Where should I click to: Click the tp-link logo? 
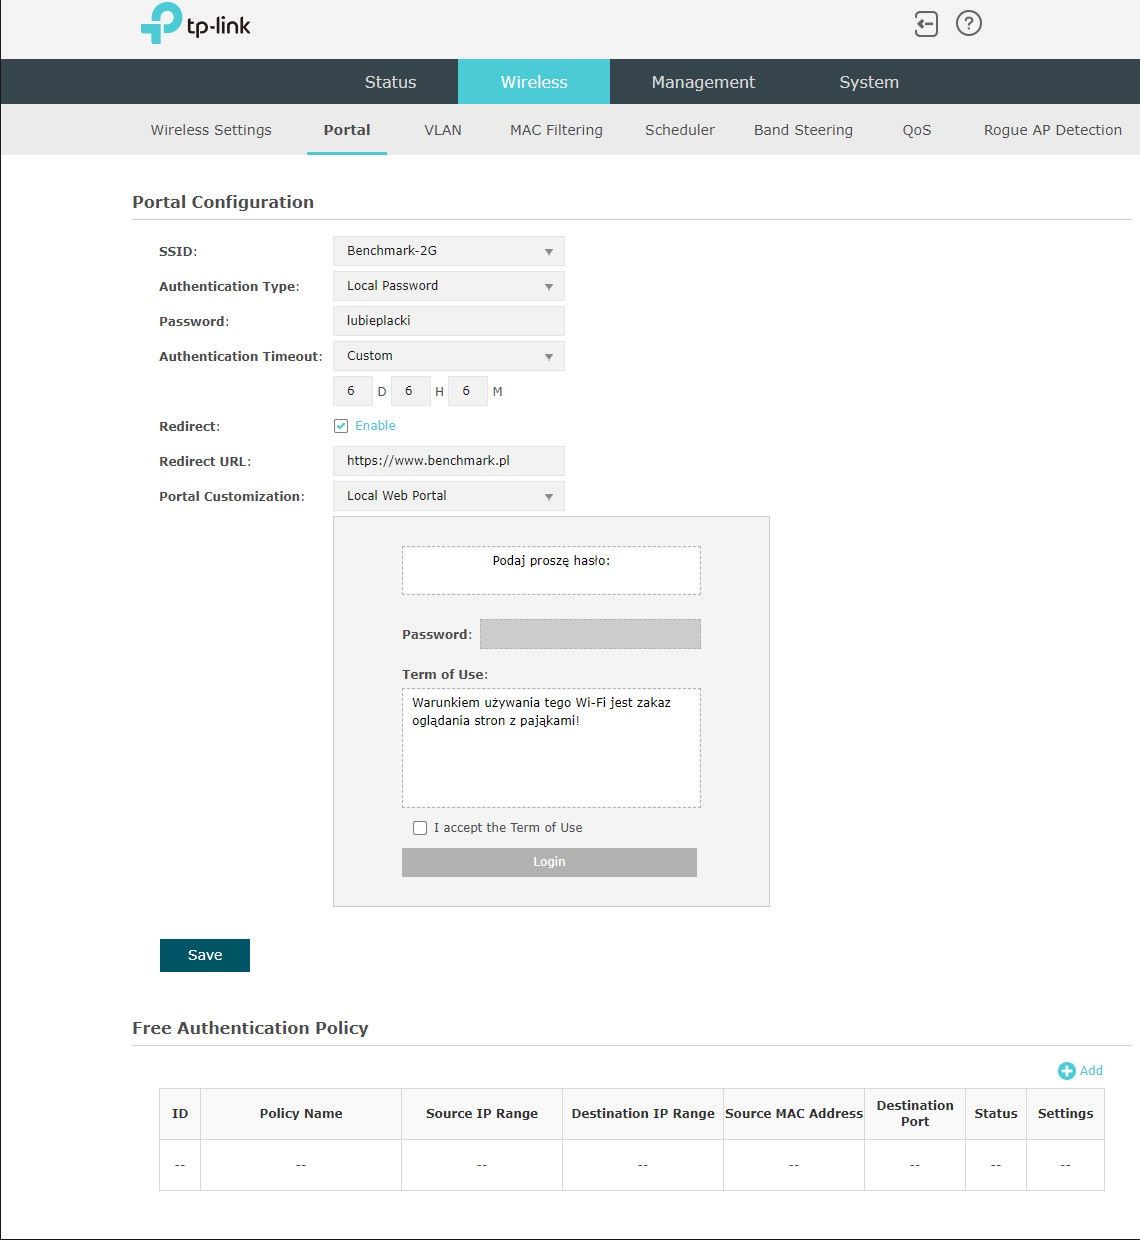coord(195,24)
